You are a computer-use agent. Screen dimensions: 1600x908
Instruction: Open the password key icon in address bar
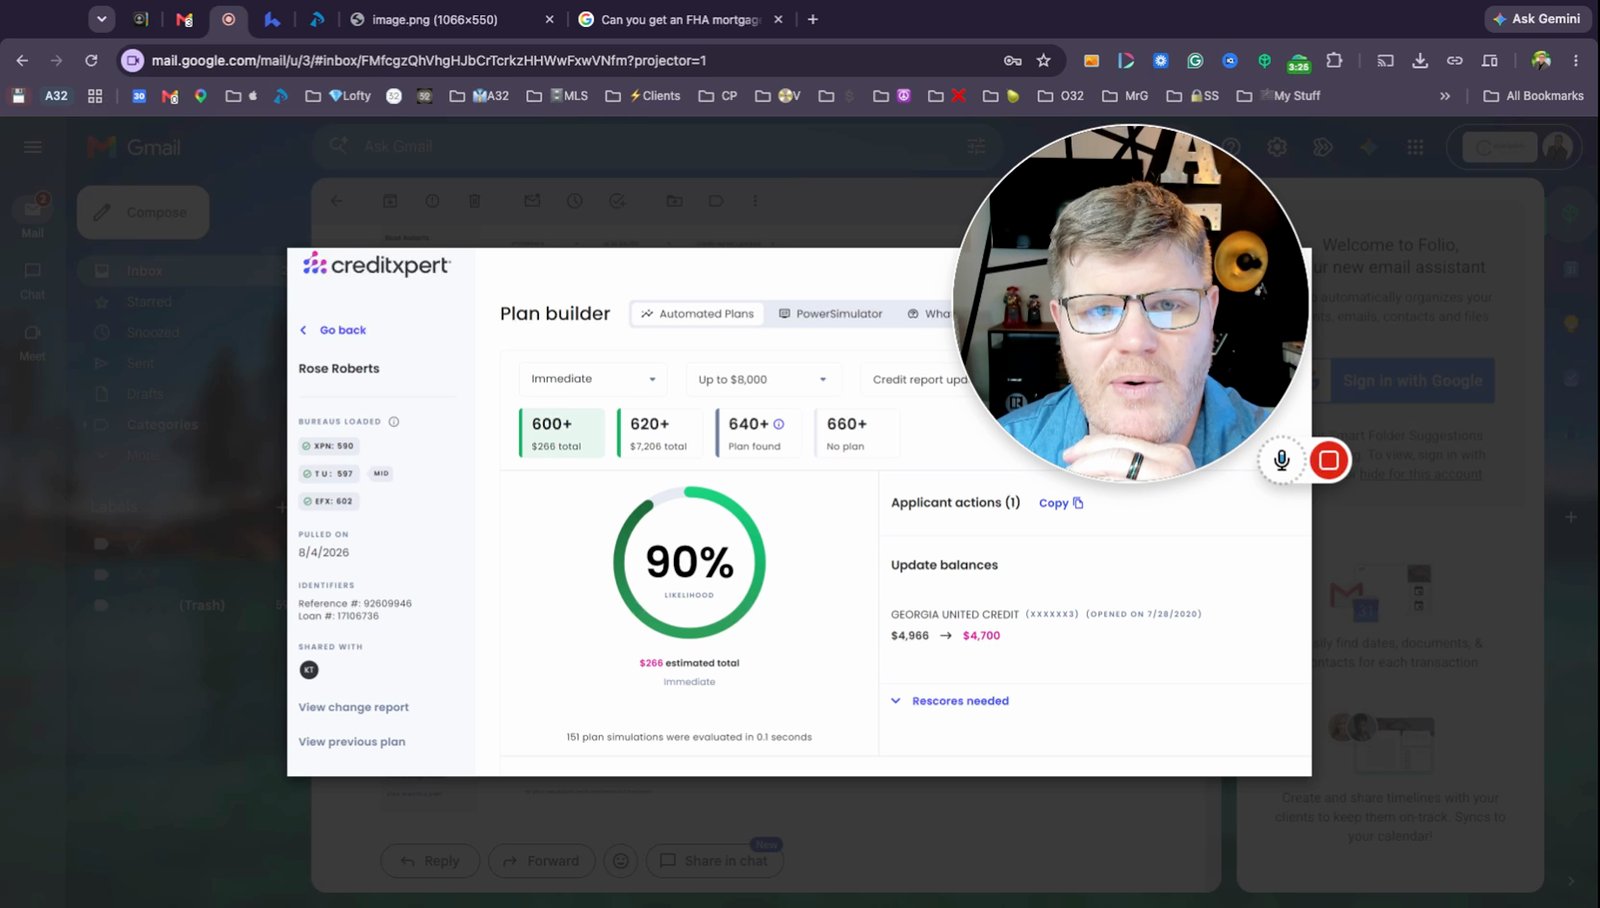coord(1012,61)
